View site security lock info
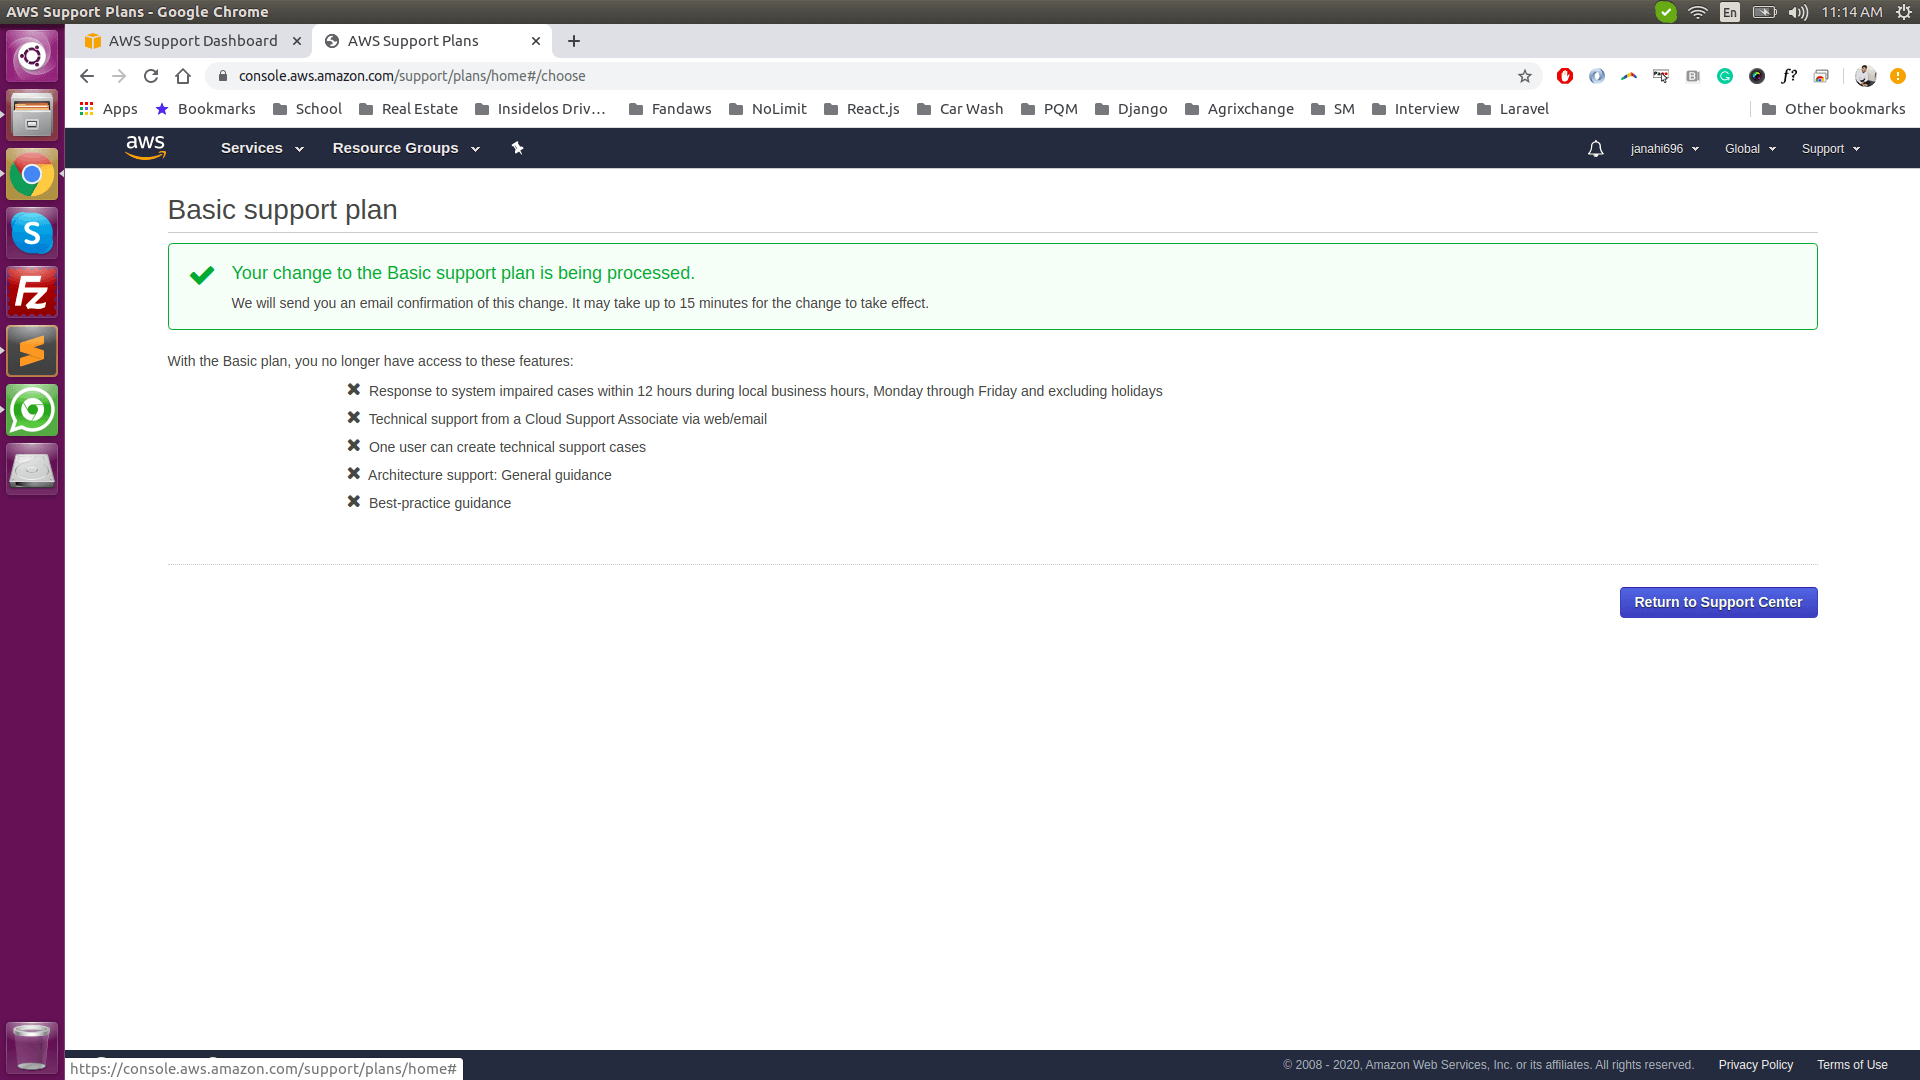This screenshot has height=1080, width=1920. (x=223, y=76)
